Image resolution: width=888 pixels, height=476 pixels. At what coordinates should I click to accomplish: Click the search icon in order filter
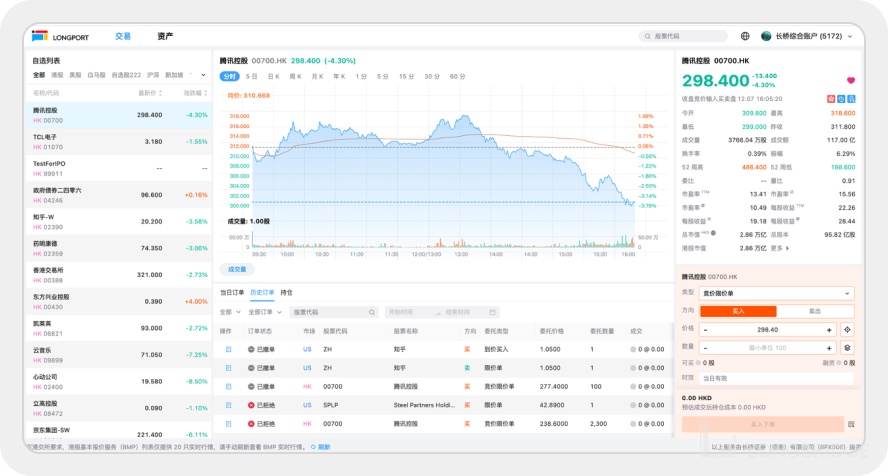tap(372, 312)
